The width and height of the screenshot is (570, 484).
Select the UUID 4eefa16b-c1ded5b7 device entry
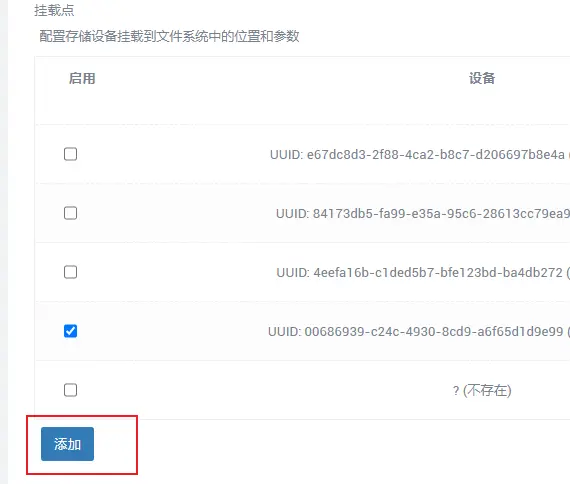[x=420, y=272]
